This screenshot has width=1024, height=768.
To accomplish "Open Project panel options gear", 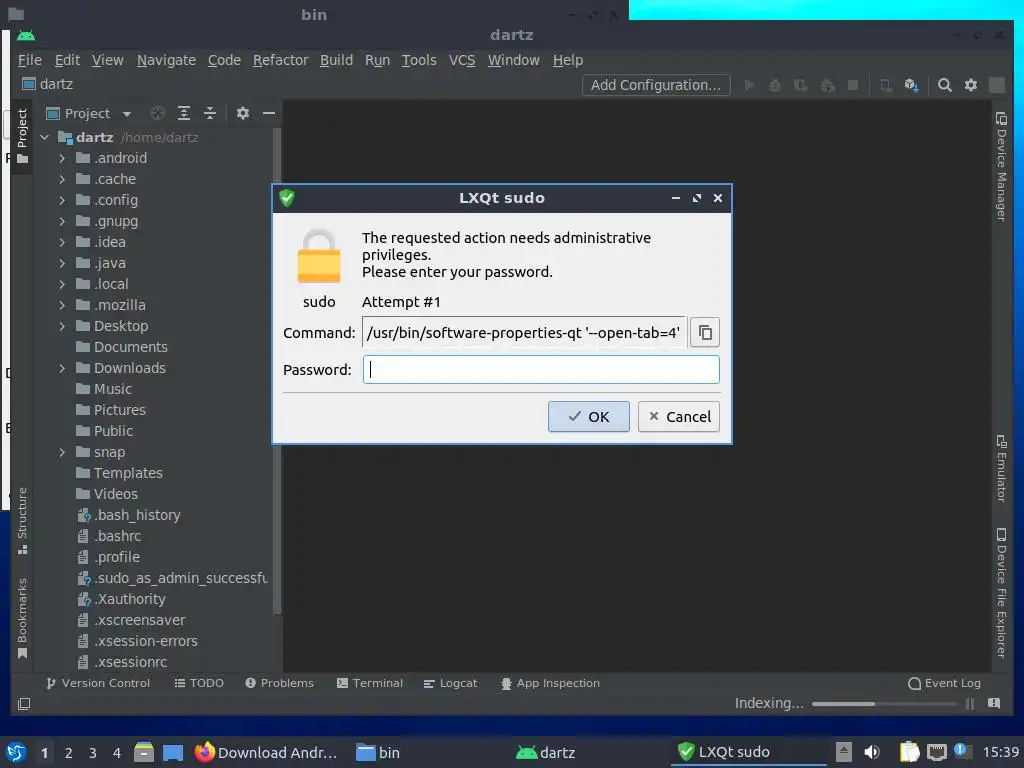I will click(x=243, y=113).
